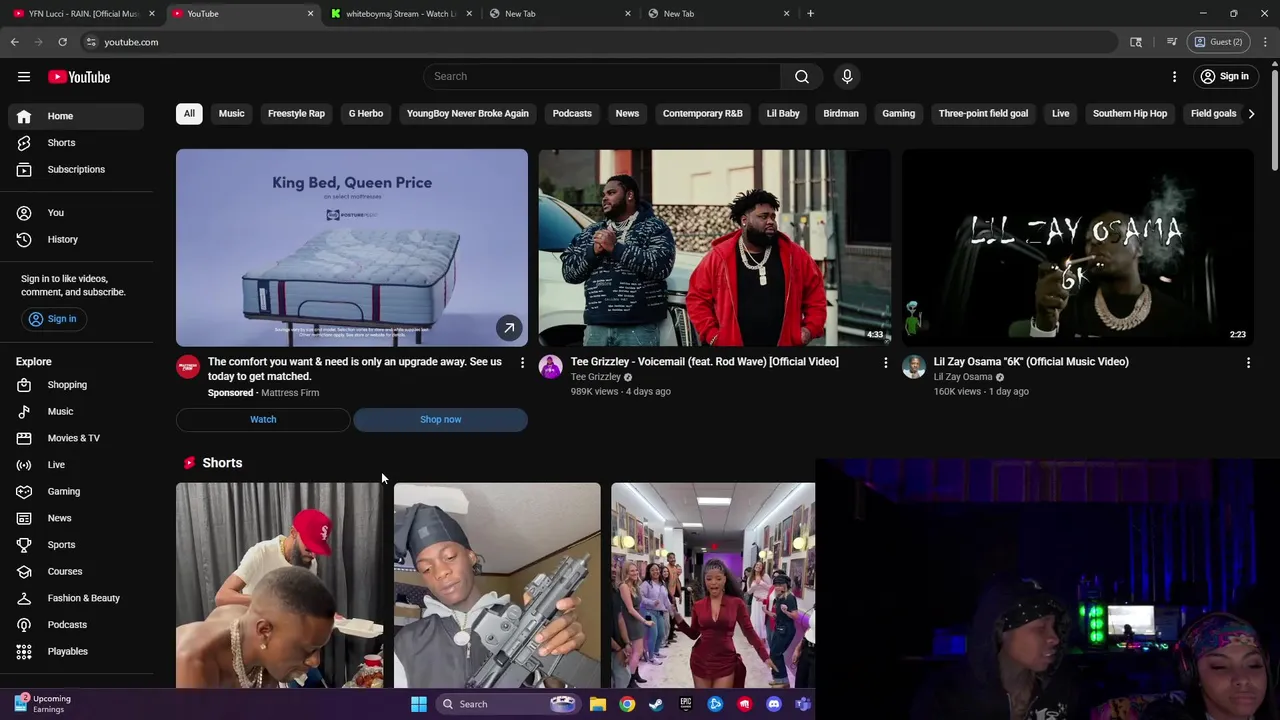Open options menu for Lil Zay Osama video
Screen dimensions: 1280x720
pyautogui.click(x=1248, y=363)
